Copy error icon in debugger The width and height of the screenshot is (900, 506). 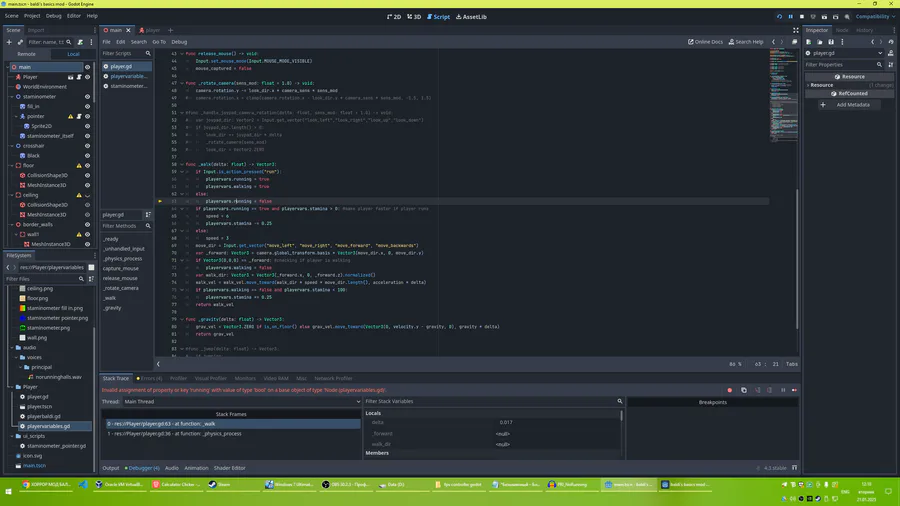point(743,390)
